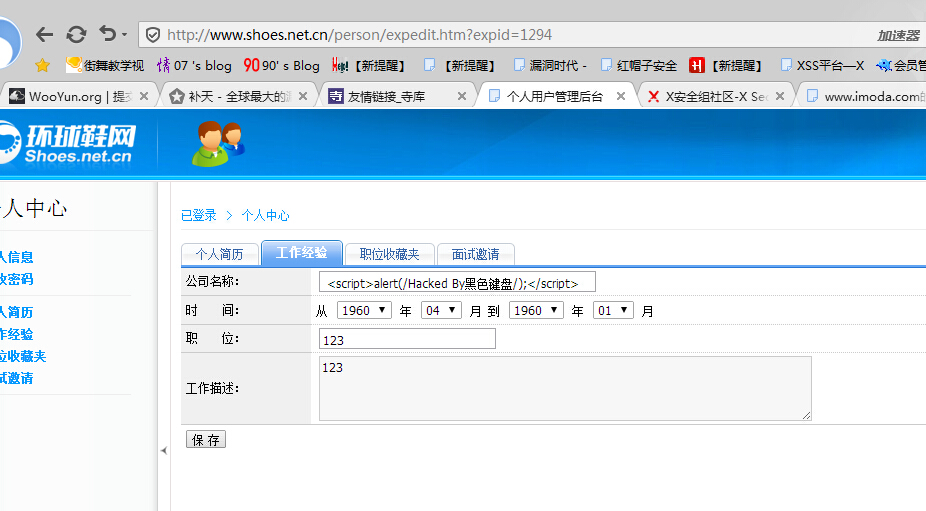Click the 环球鞋网 Shoes.net.cn logo
Viewport: 926px width, 511px height.
pyautogui.click(x=67, y=143)
